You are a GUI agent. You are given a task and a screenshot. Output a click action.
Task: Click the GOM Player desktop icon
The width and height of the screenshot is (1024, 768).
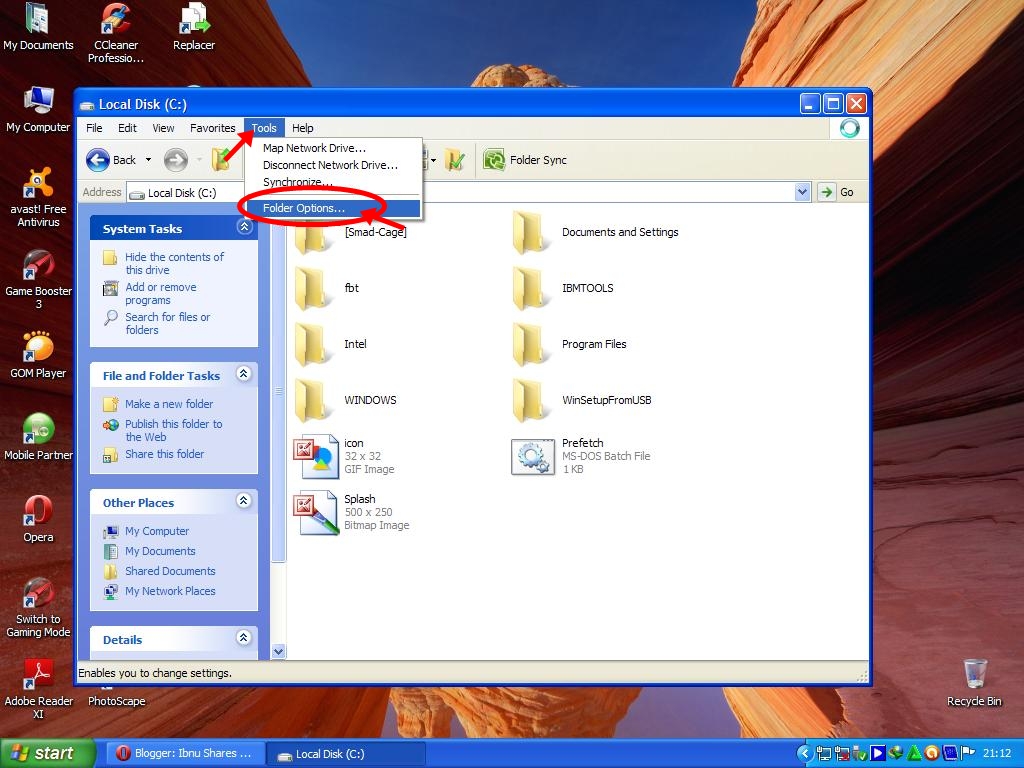click(x=38, y=355)
